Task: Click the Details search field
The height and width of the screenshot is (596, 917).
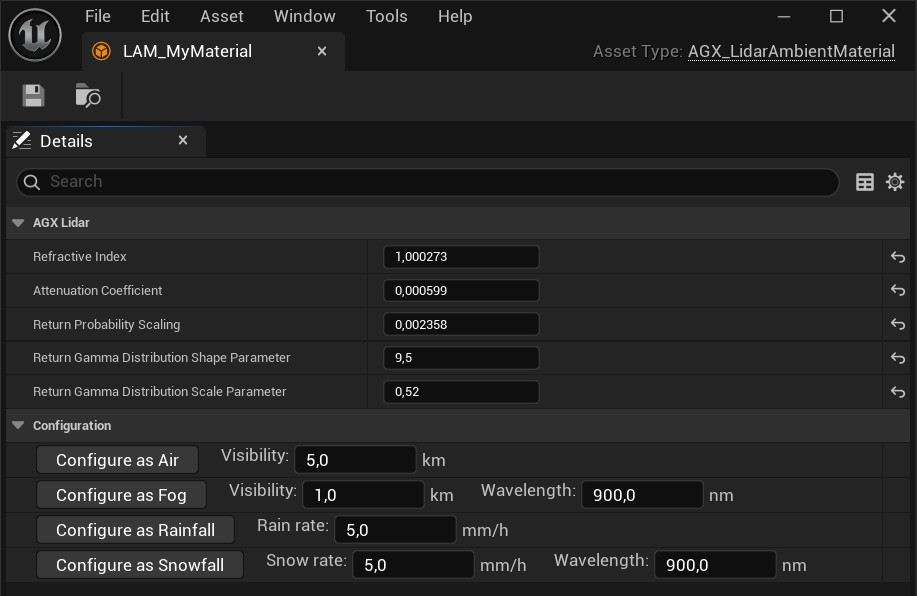Action: coord(430,182)
